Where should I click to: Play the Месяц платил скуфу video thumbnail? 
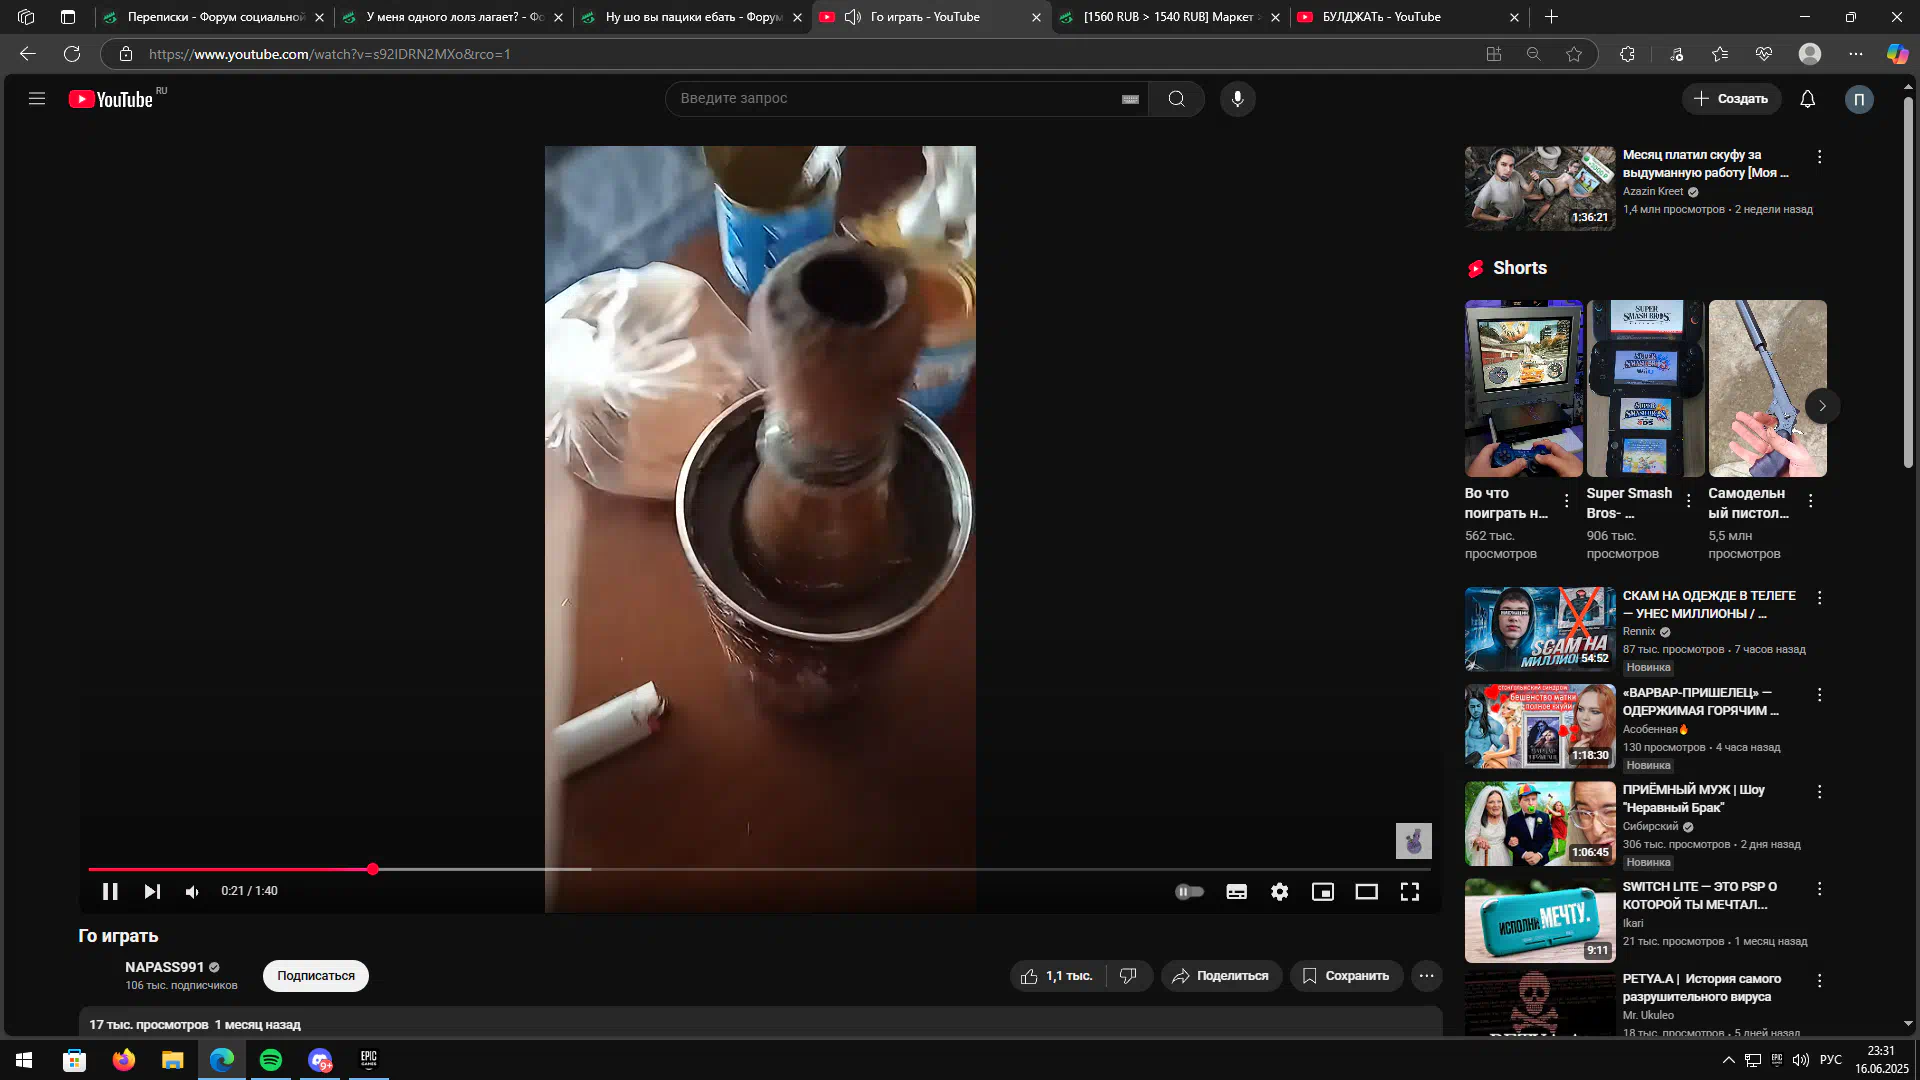click(x=1540, y=189)
